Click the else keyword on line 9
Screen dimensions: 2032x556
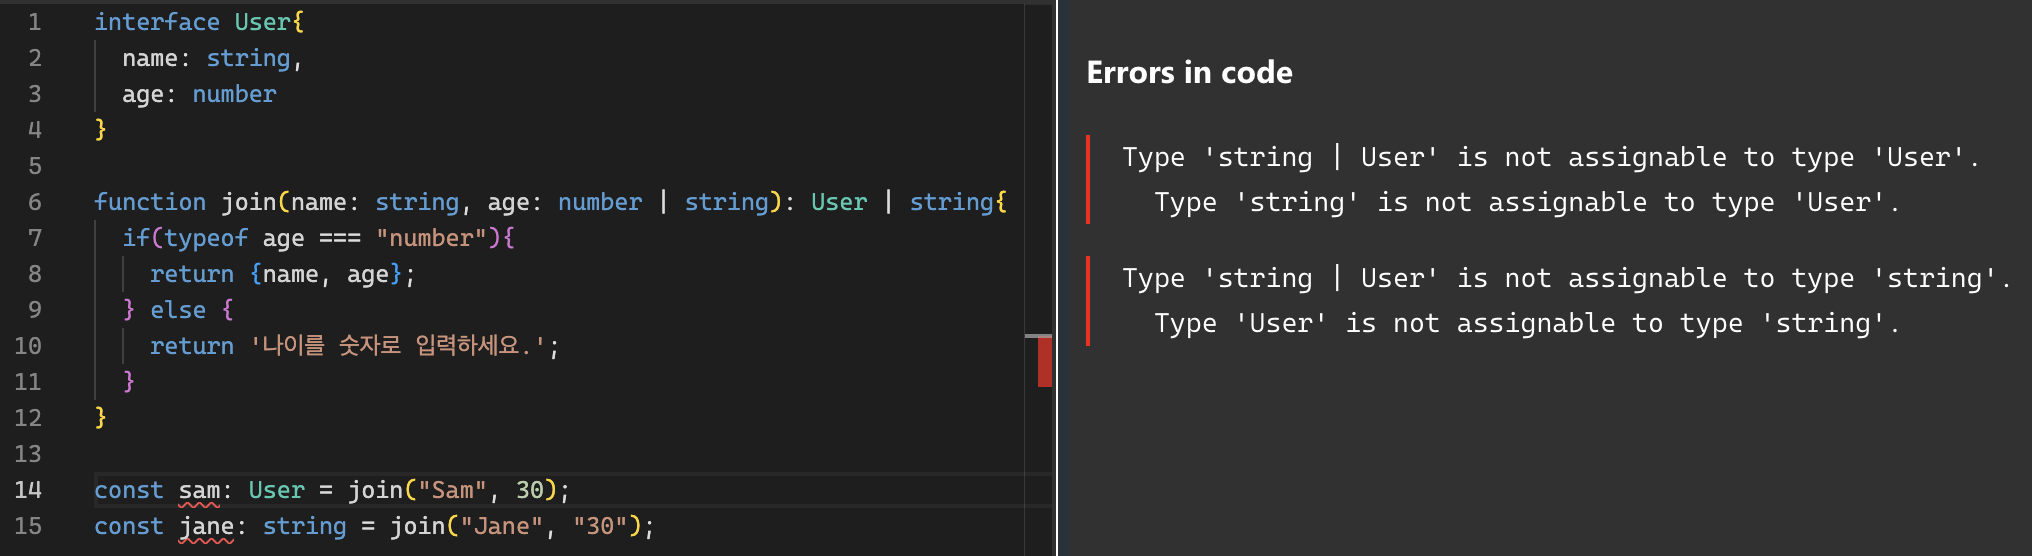(178, 310)
